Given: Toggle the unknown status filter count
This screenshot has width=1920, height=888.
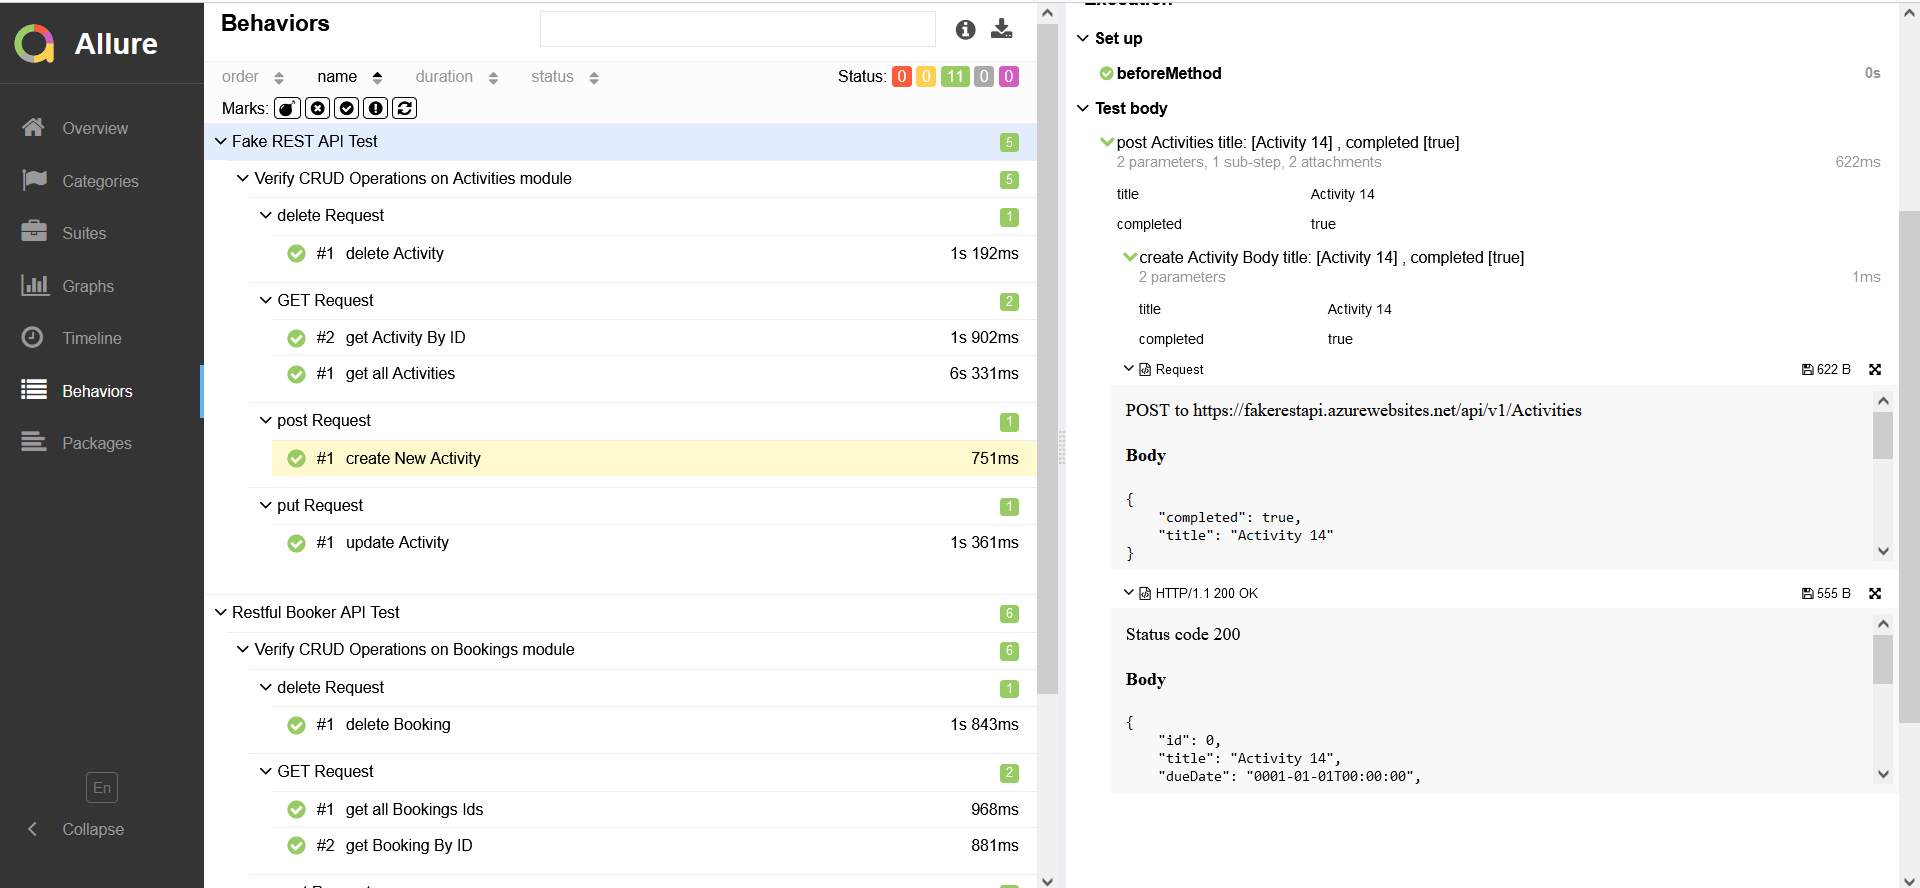Looking at the screenshot, I should [x=1009, y=77].
